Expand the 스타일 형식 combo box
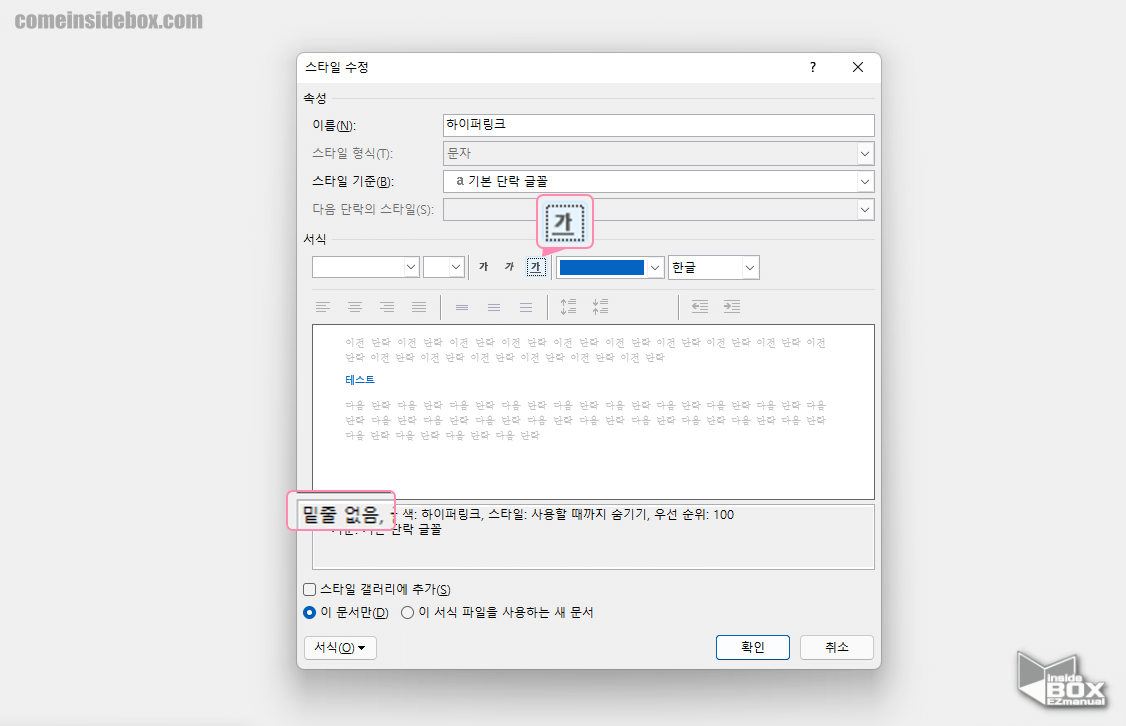Image resolution: width=1126 pixels, height=726 pixels. tap(866, 153)
